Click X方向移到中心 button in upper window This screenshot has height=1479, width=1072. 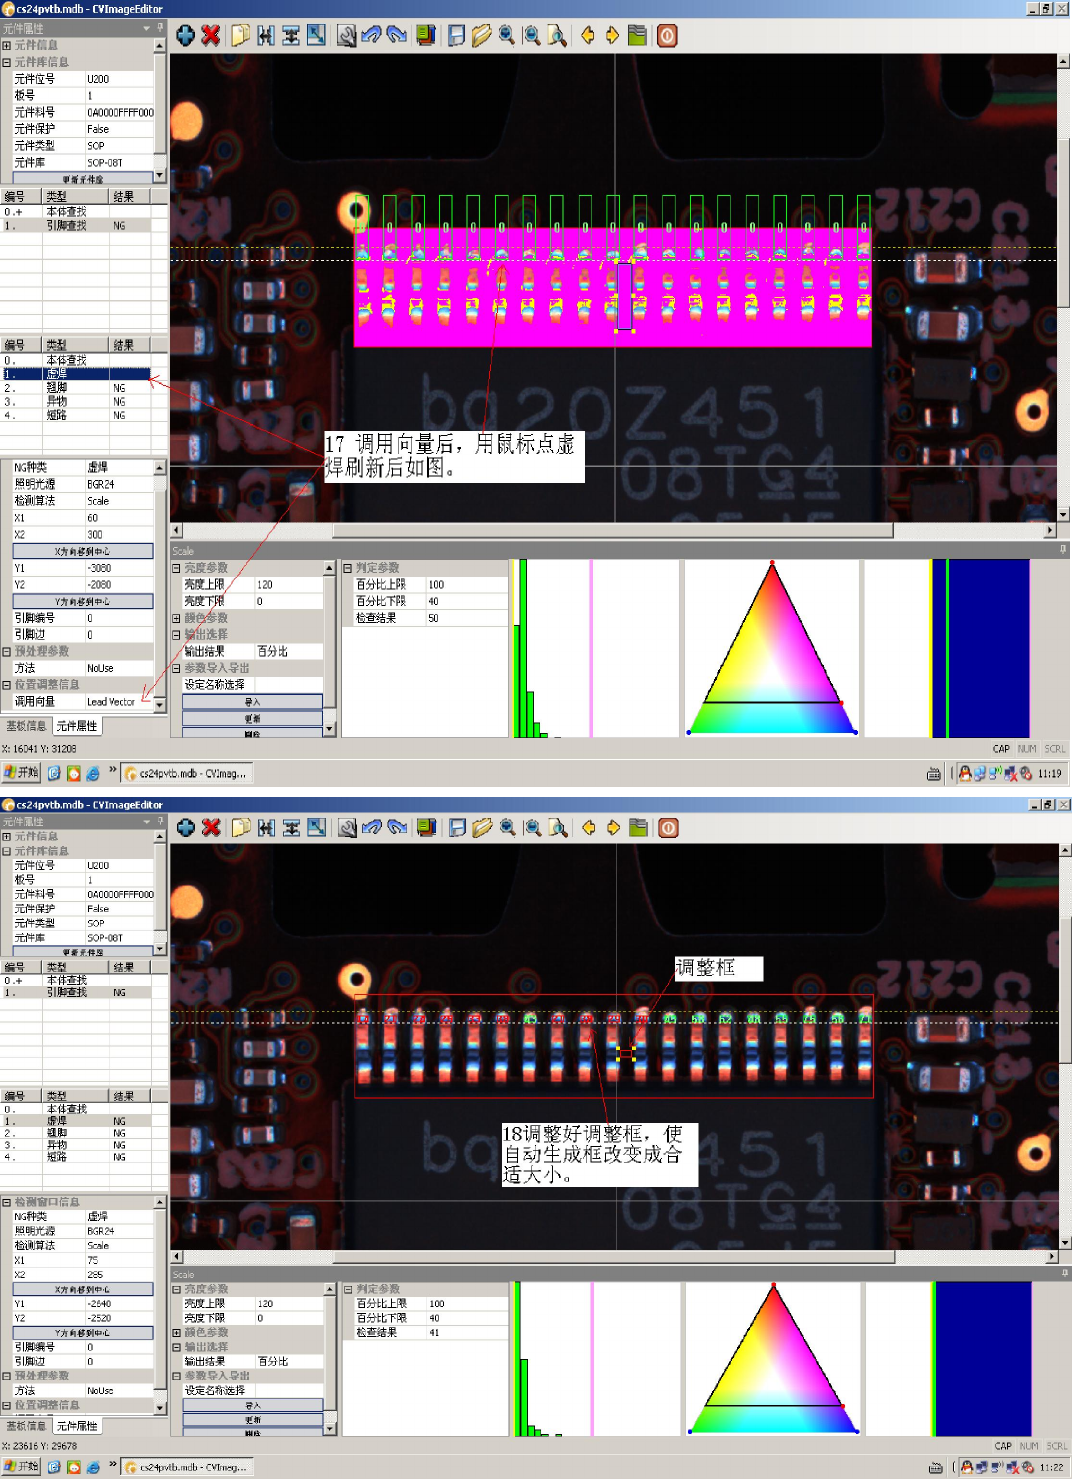[x=83, y=551]
